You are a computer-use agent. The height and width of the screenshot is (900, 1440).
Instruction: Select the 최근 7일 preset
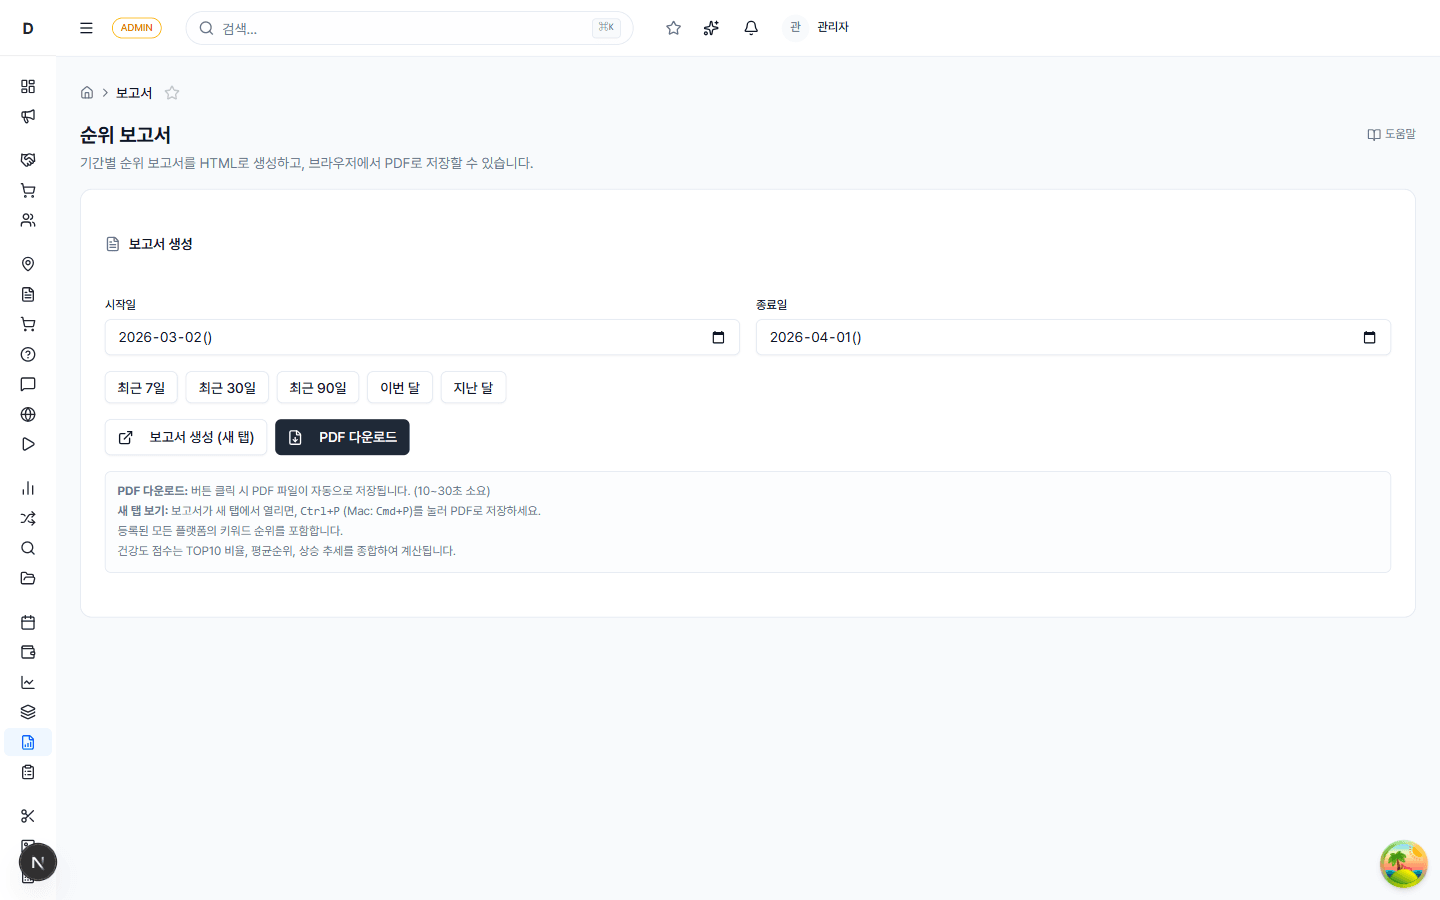pyautogui.click(x=141, y=388)
